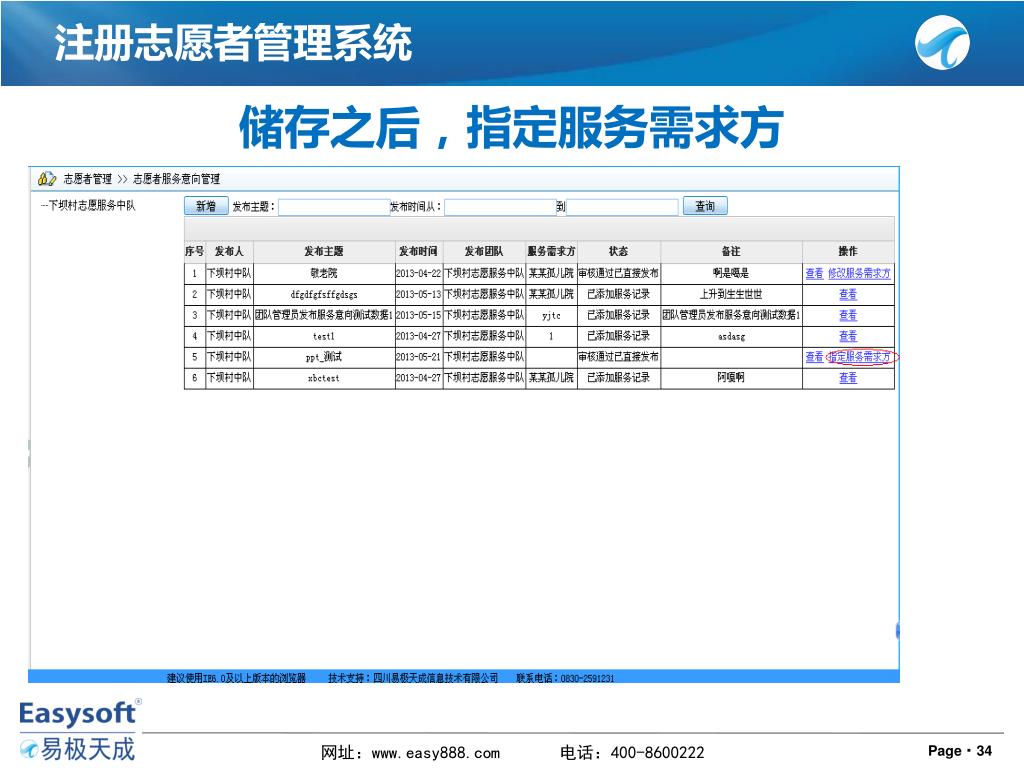The image size is (1024, 768).
Task: Click the 发布时间从 start date field
Action: coord(498,207)
